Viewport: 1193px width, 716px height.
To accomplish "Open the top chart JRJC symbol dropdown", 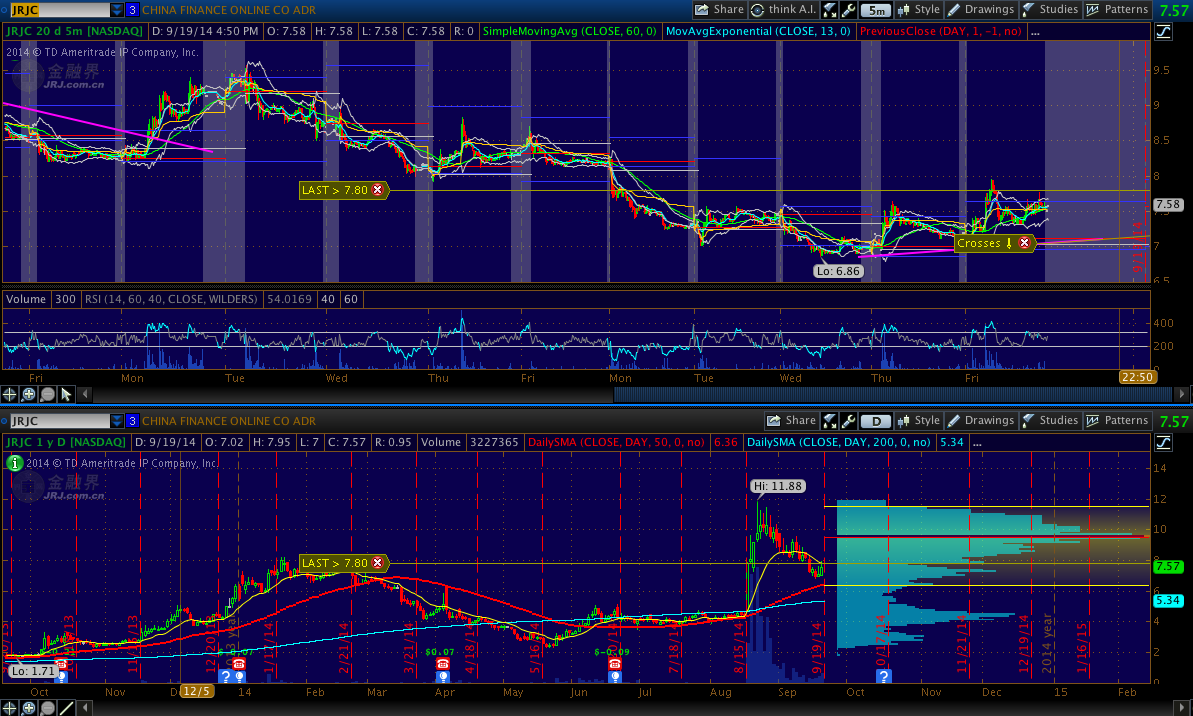I will (117, 10).
